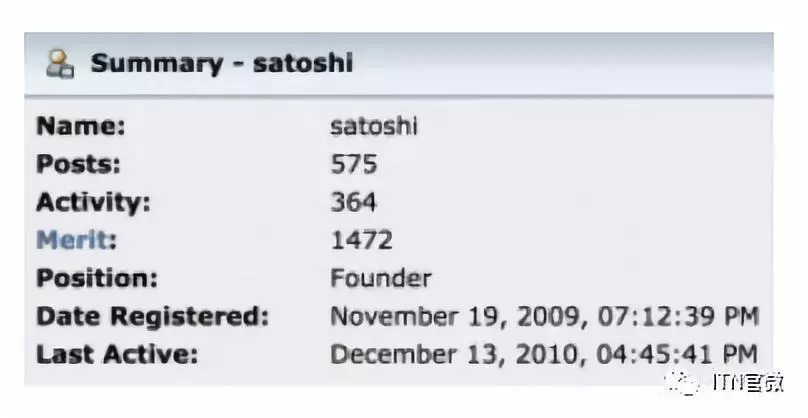Click the activity value 364
808x418 pixels.
(x=353, y=202)
